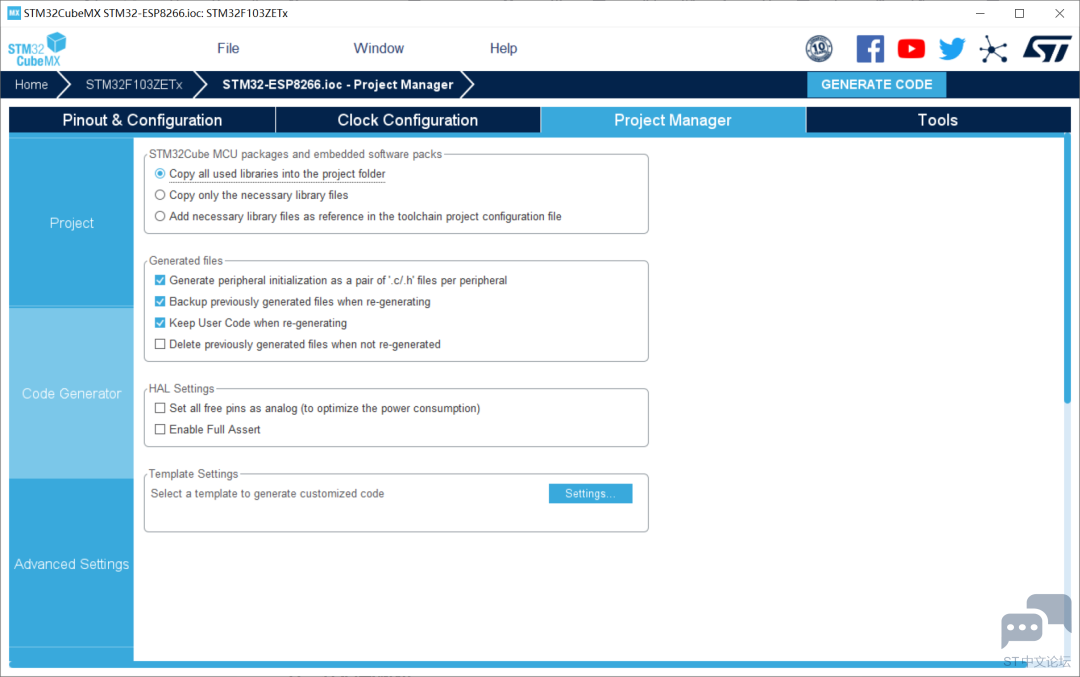Open the Advanced Settings side section
The image size is (1080, 677).
click(x=72, y=564)
